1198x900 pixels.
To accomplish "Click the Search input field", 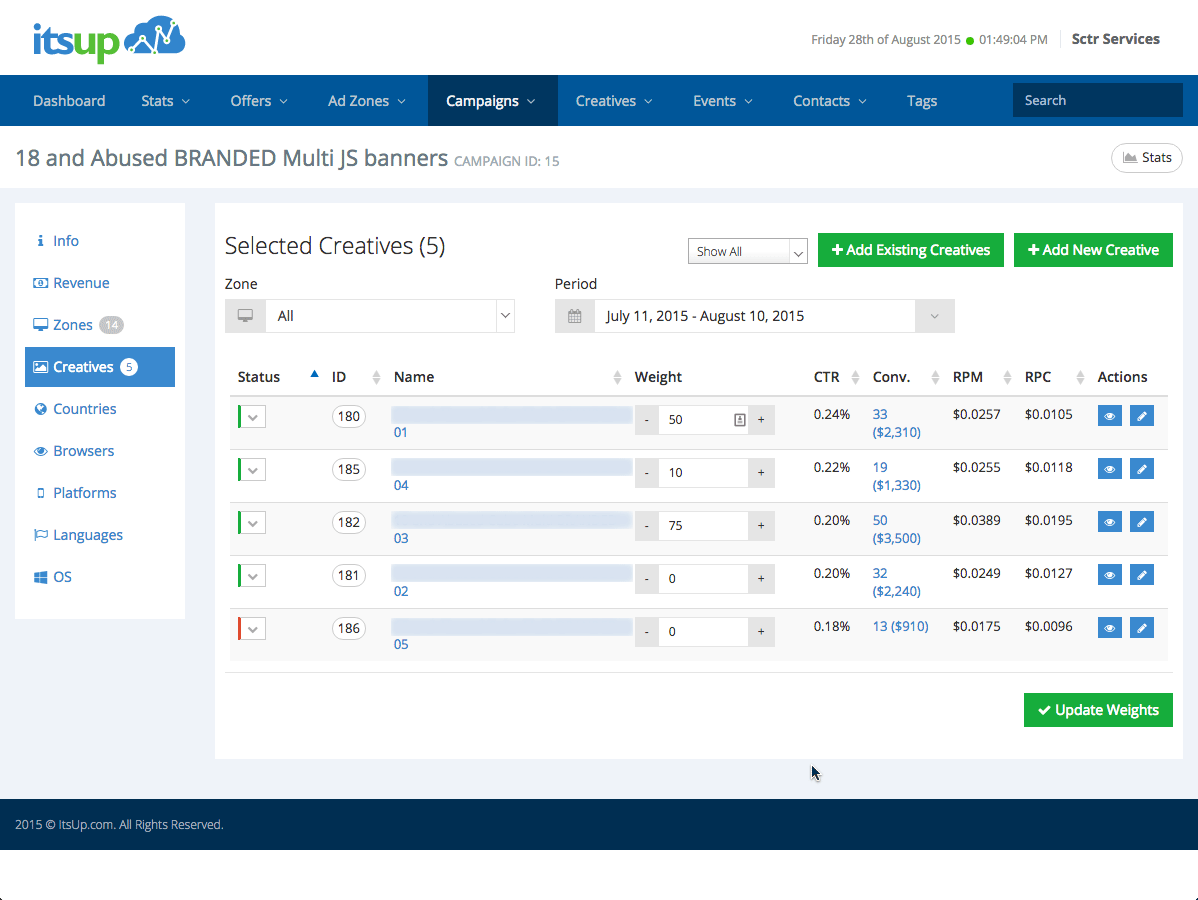I will tap(1097, 100).
